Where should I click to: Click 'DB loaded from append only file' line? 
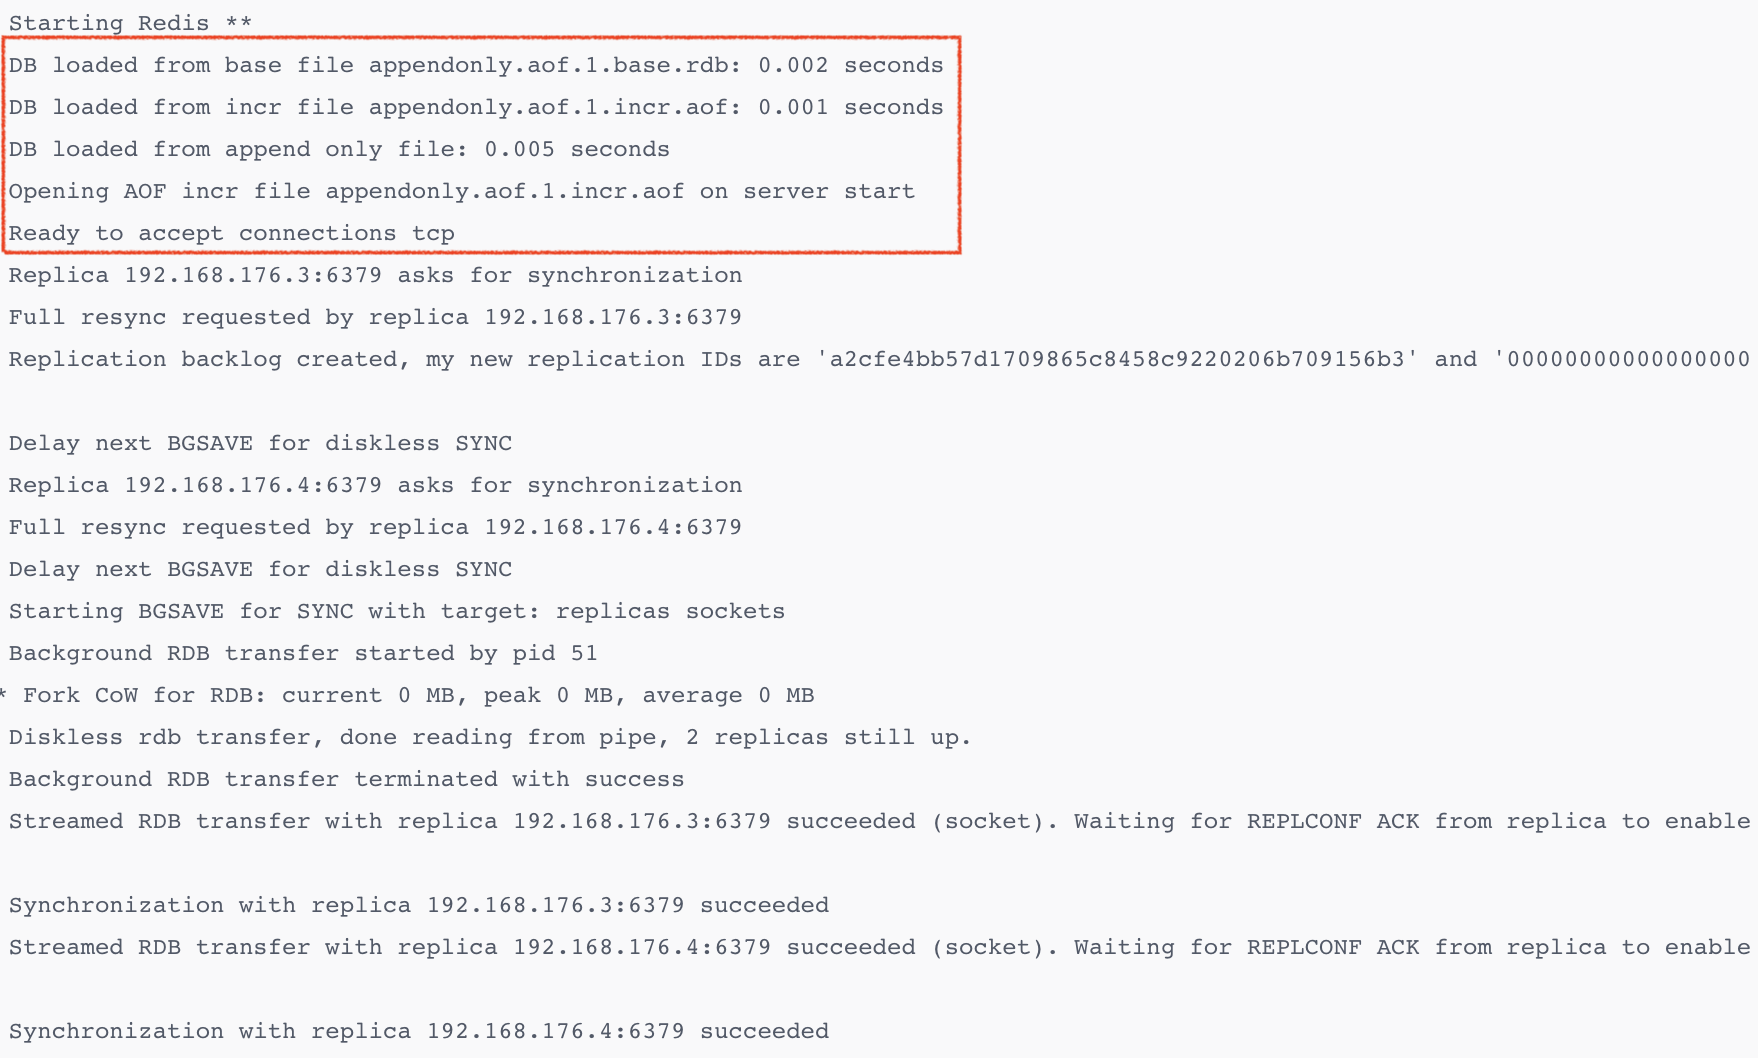339,149
